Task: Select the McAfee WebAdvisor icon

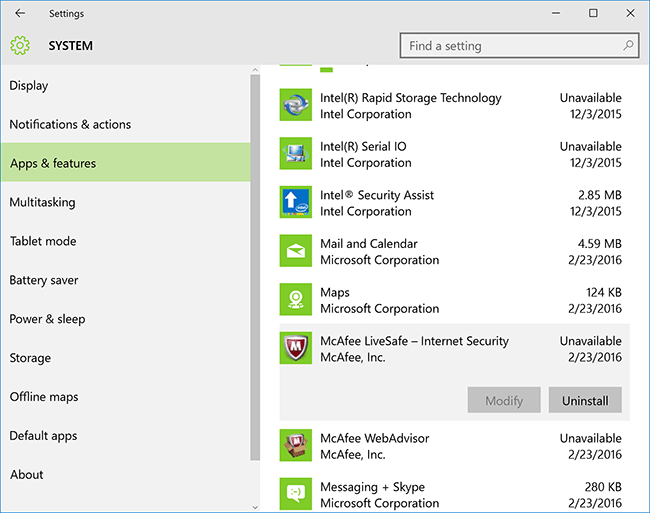Action: tap(296, 445)
